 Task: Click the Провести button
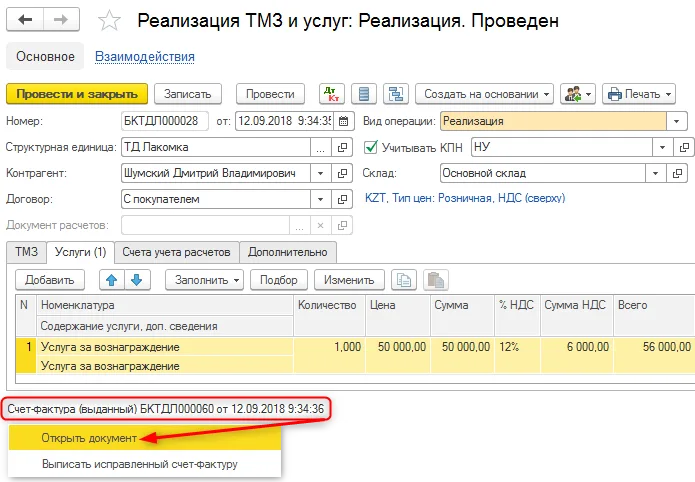click(270, 94)
